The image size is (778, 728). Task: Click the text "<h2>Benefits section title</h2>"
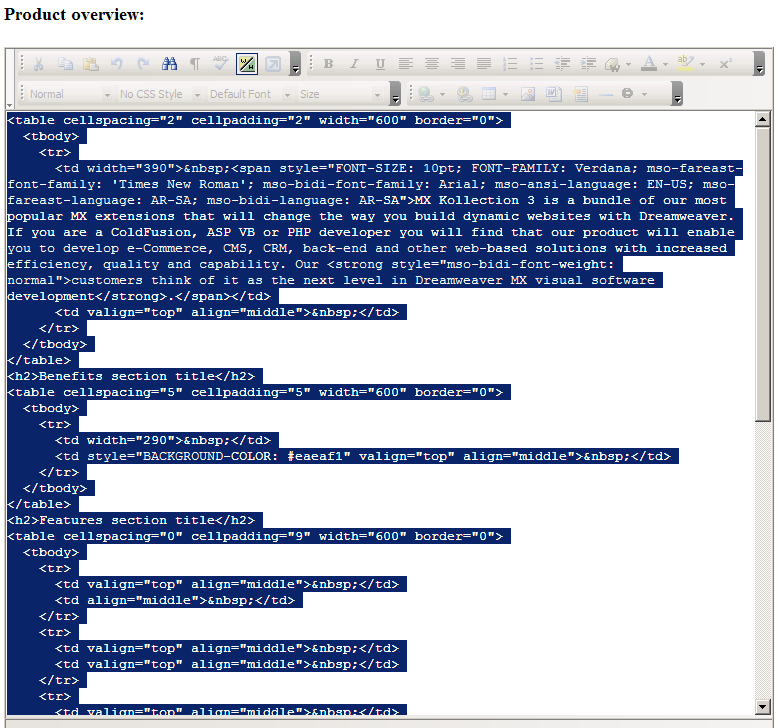tap(131, 376)
